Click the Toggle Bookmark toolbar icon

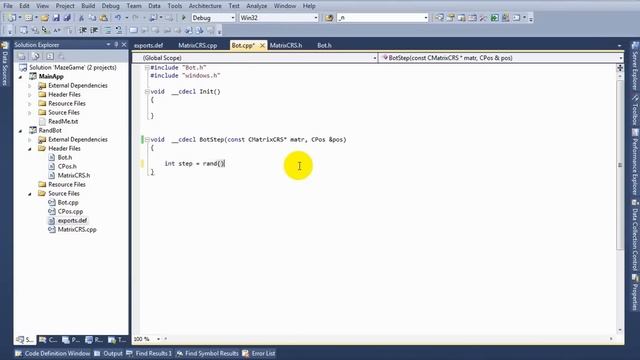coord(133,30)
